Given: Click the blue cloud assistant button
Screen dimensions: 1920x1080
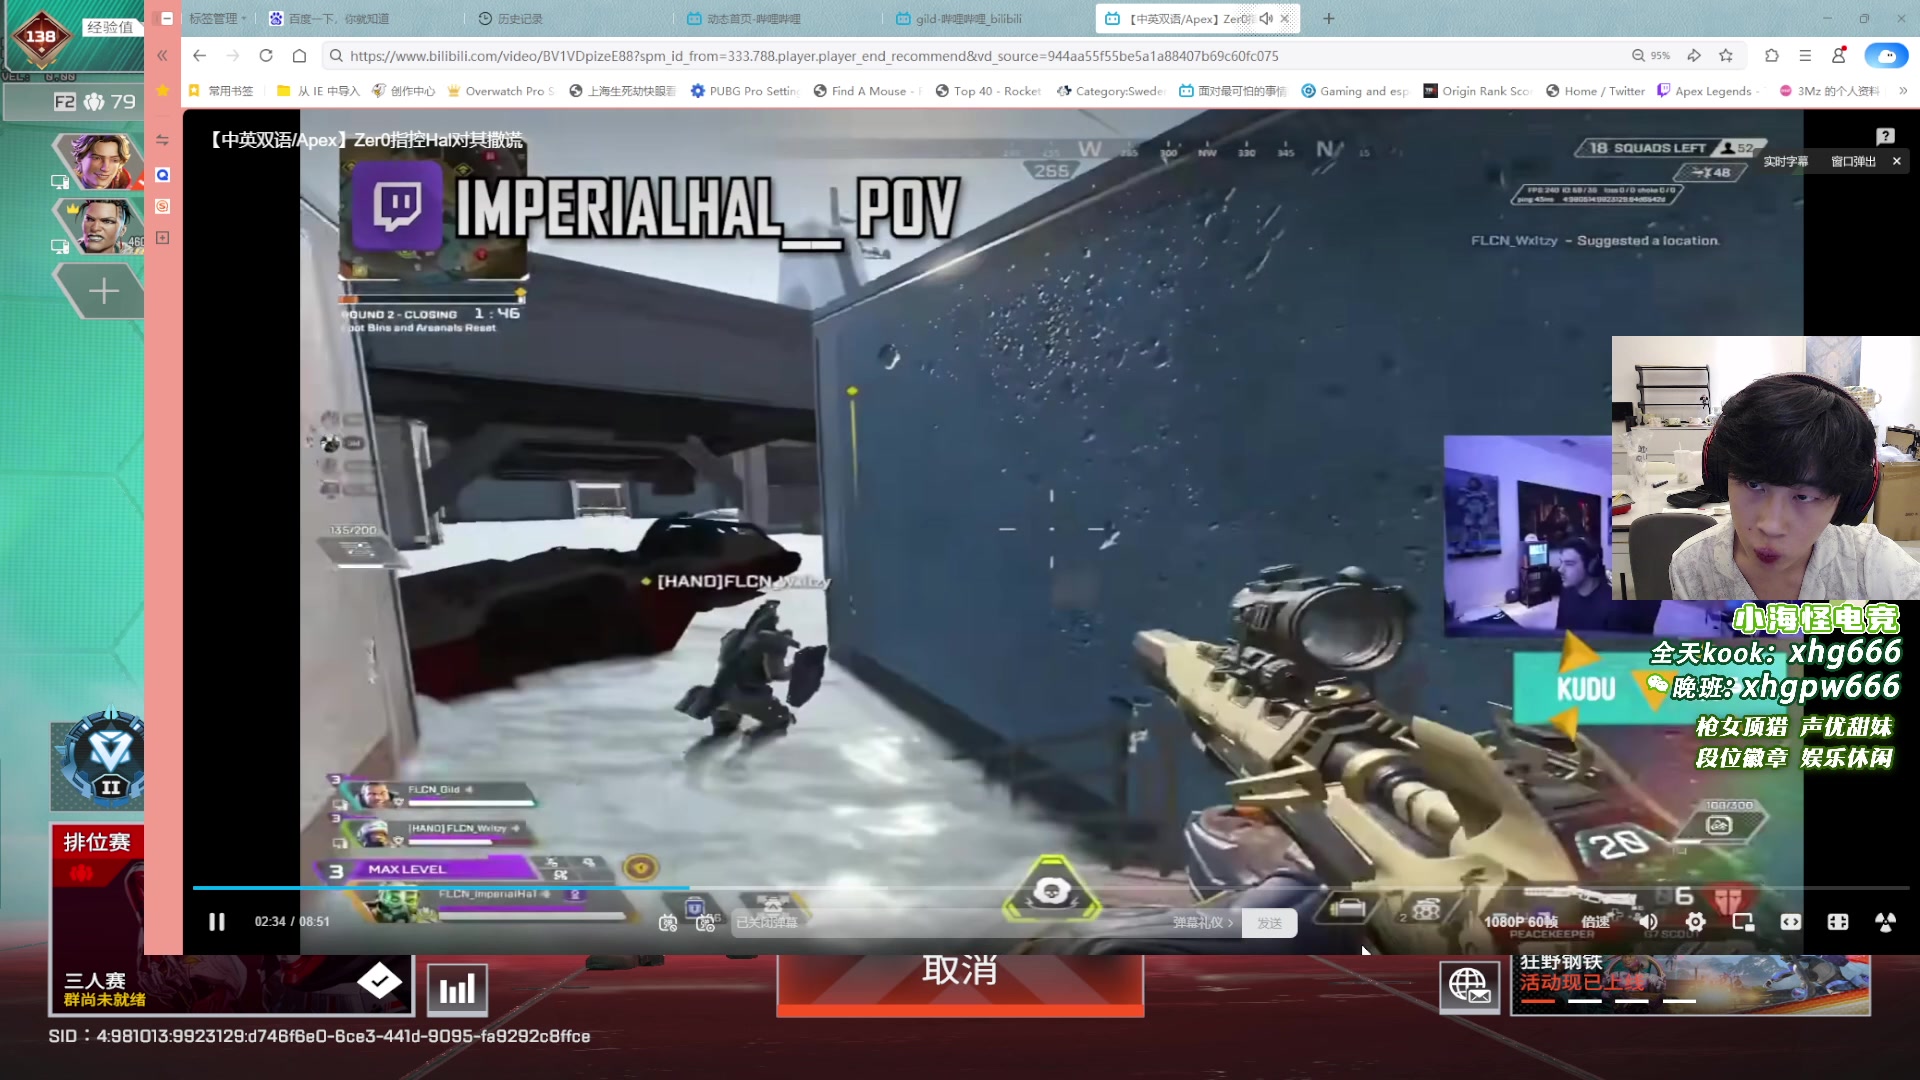Looking at the screenshot, I should (x=1886, y=56).
